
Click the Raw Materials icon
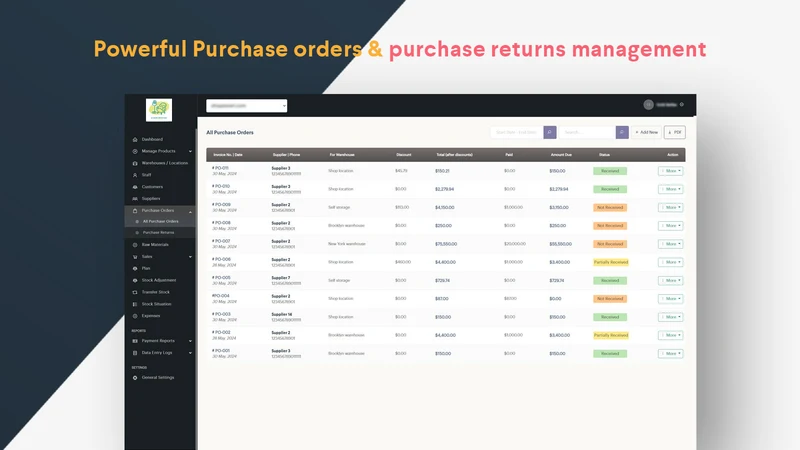[135, 245]
